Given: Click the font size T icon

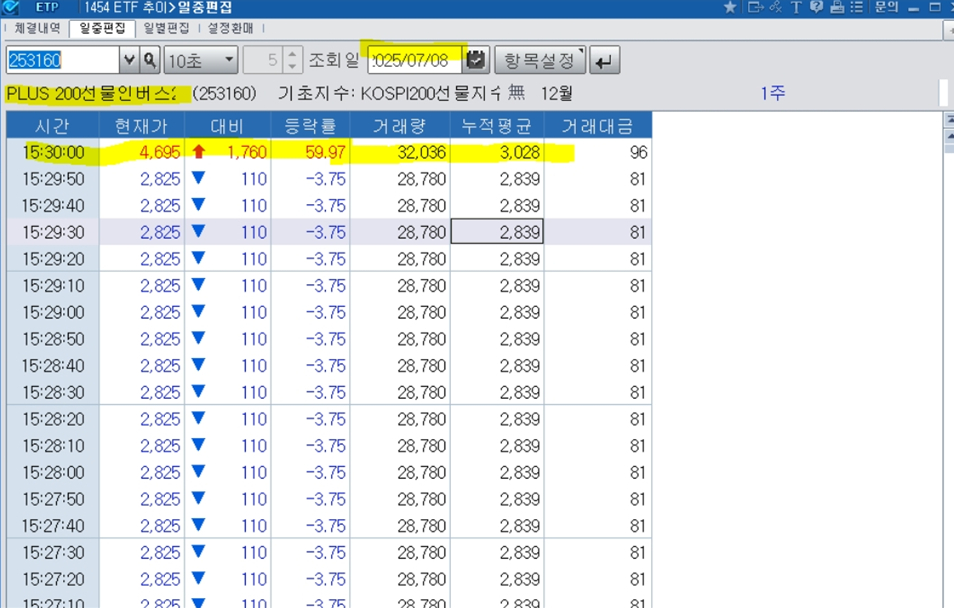Looking at the screenshot, I should click(796, 7).
